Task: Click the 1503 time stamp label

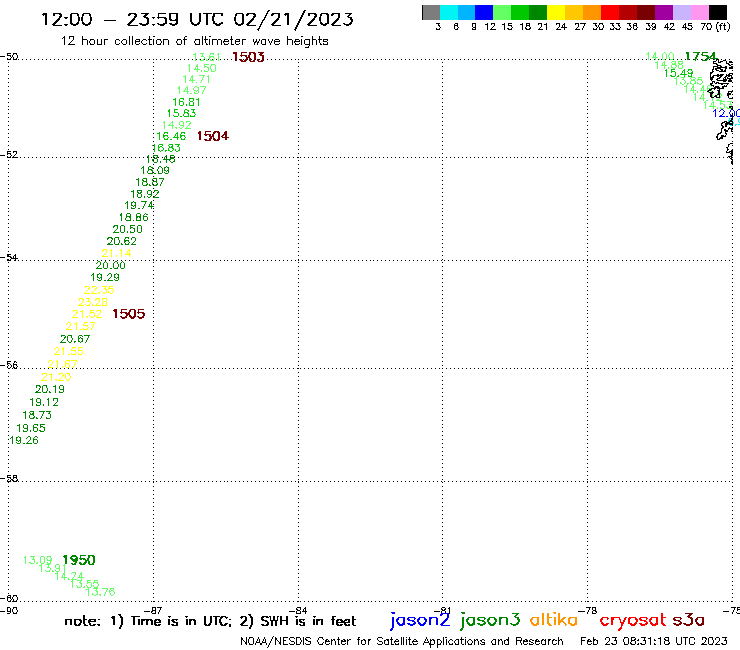Action: [x=248, y=57]
